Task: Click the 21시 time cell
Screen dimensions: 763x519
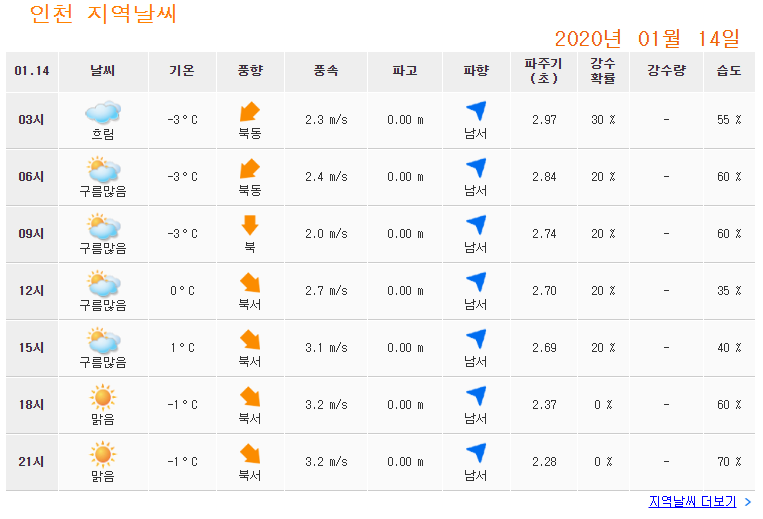Action: pos(32,462)
